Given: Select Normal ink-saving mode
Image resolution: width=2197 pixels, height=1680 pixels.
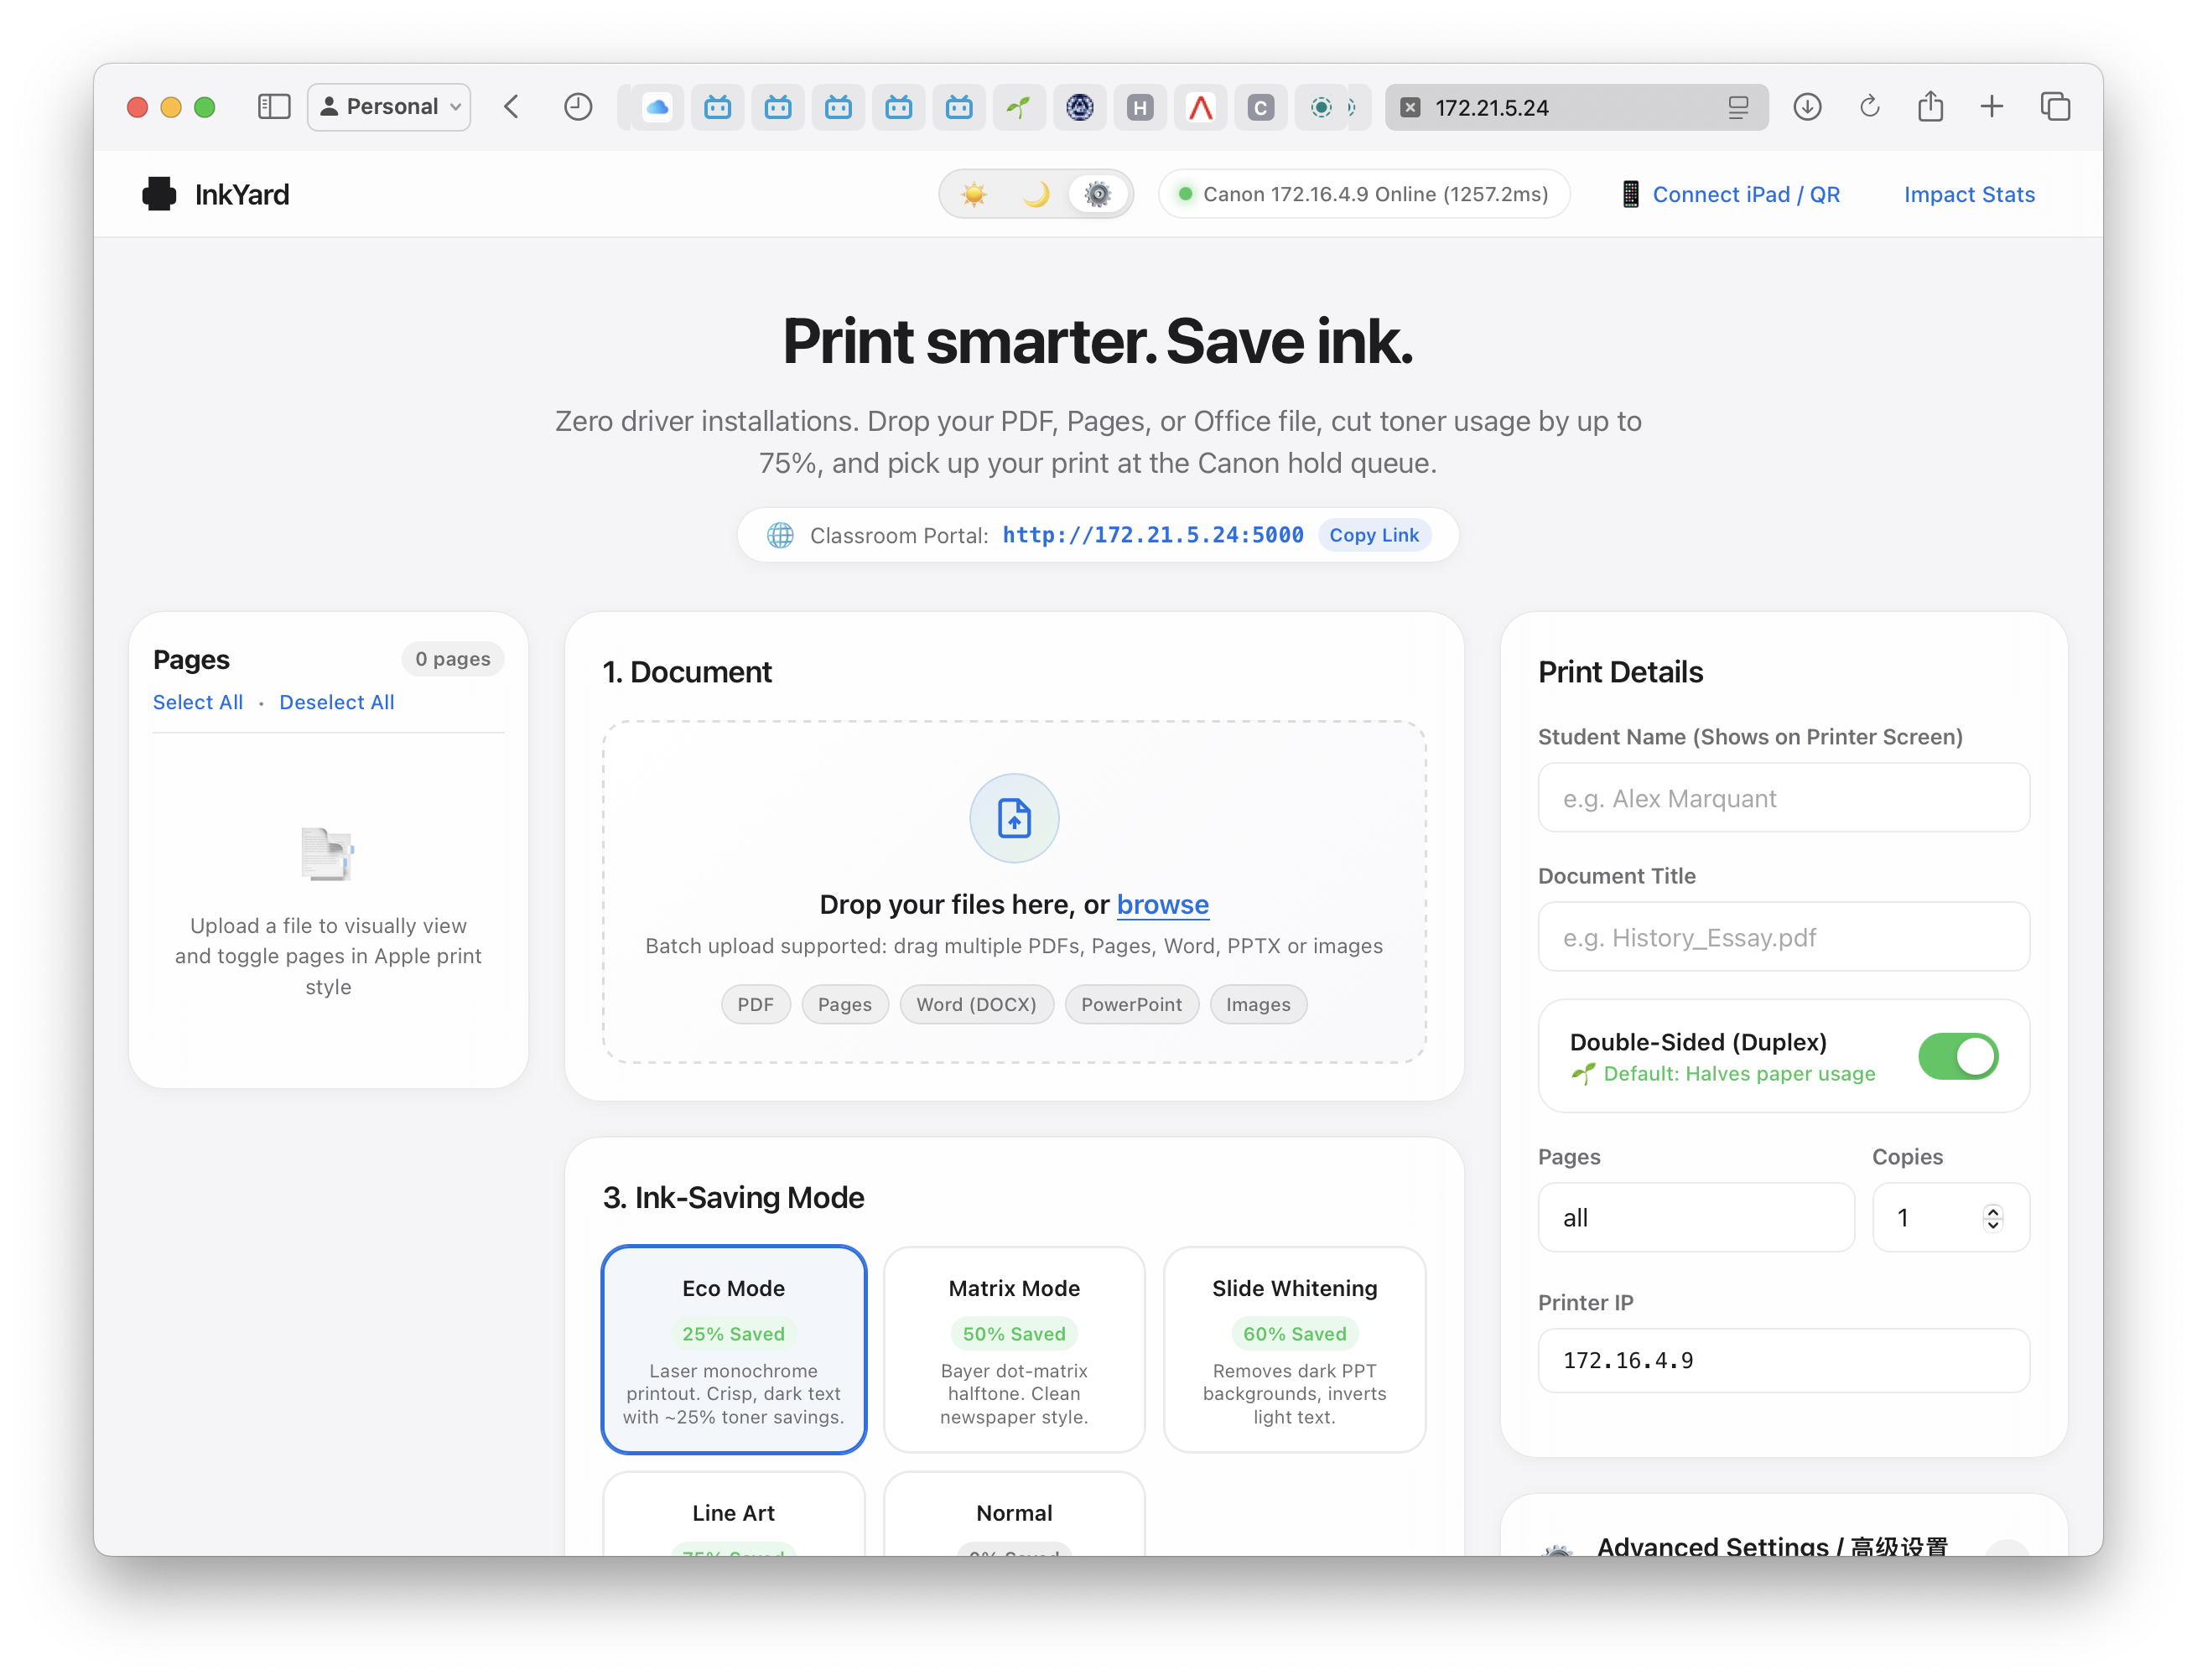Looking at the screenshot, I should pyautogui.click(x=1014, y=1513).
